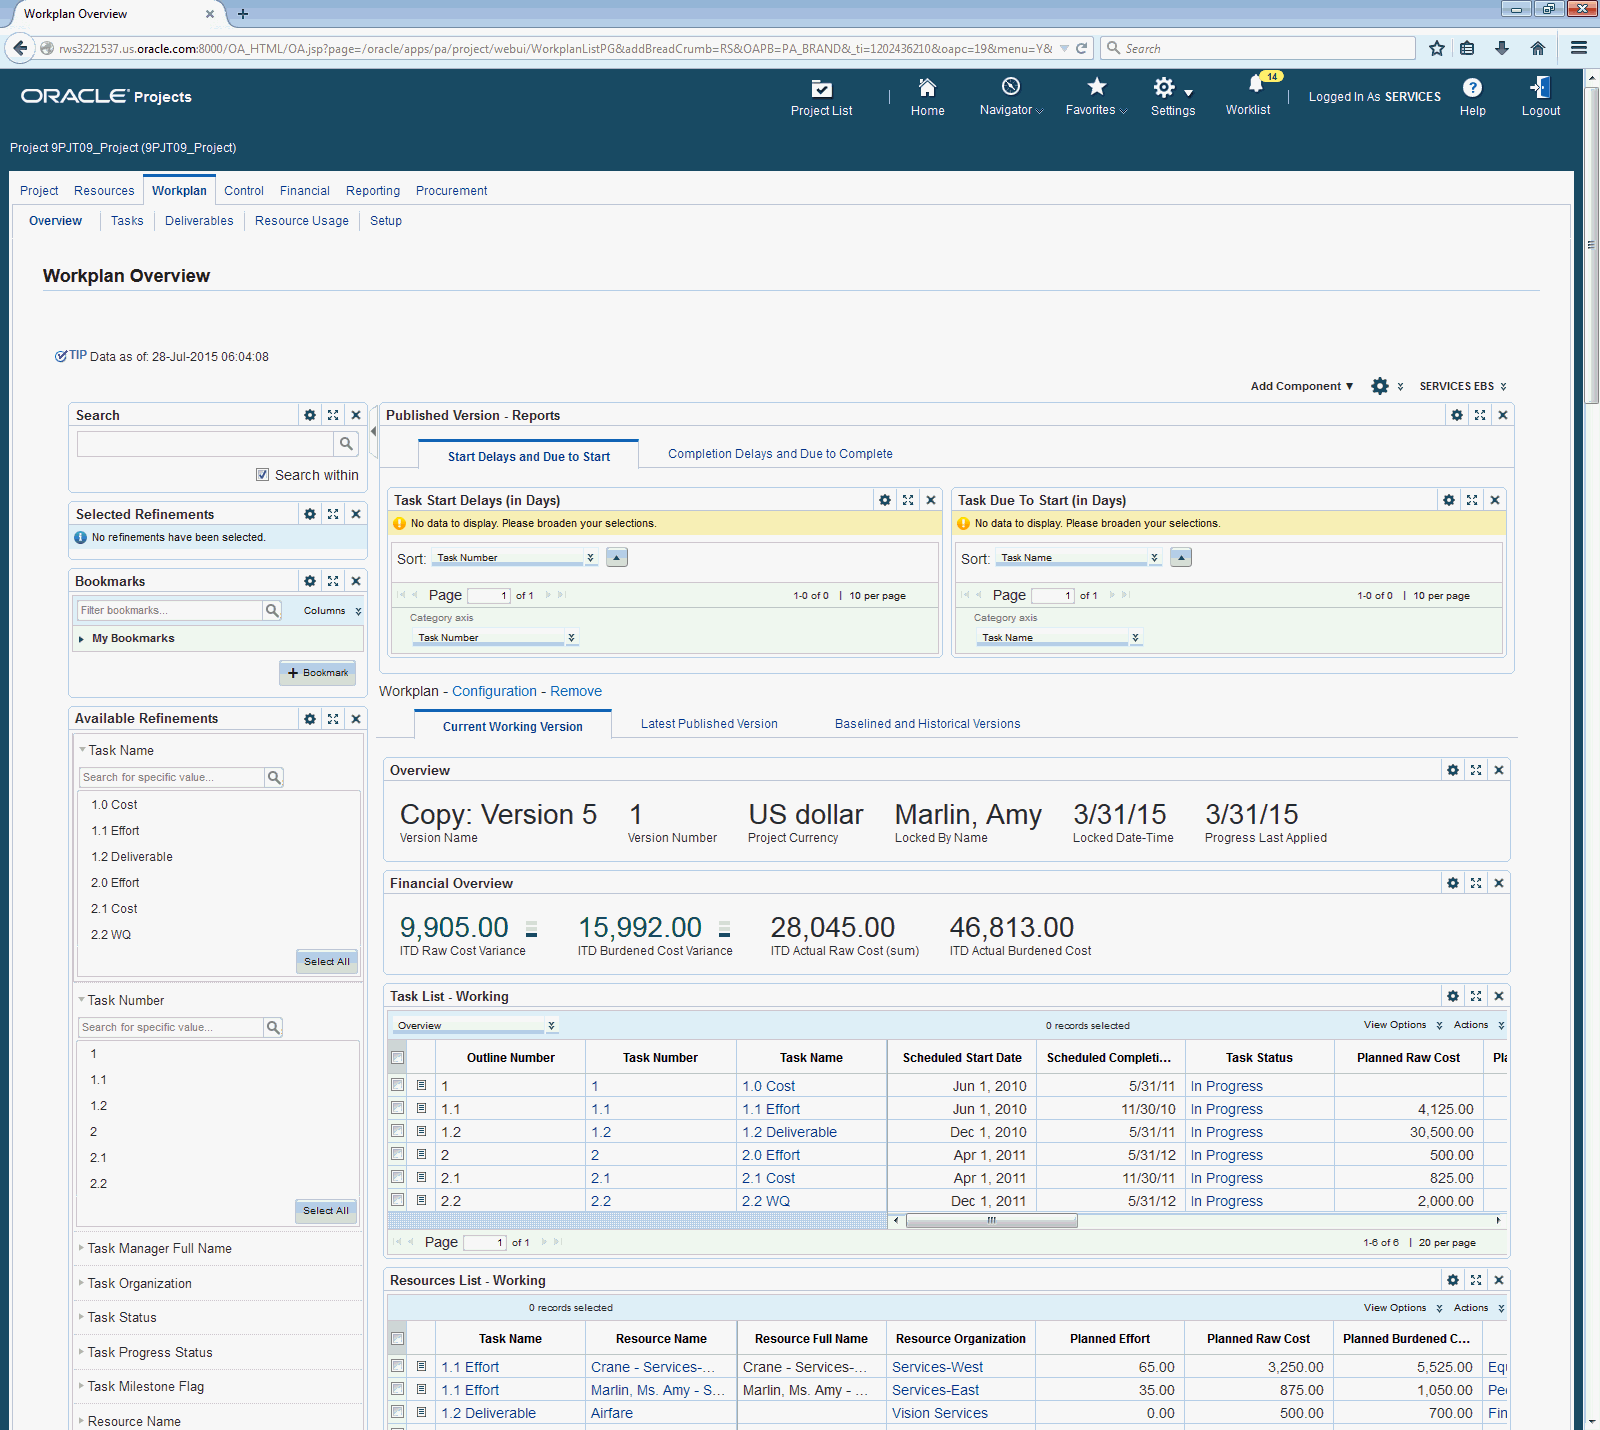1600x1430 pixels.
Task: Open the Services-West organization link
Action: click(x=937, y=1367)
